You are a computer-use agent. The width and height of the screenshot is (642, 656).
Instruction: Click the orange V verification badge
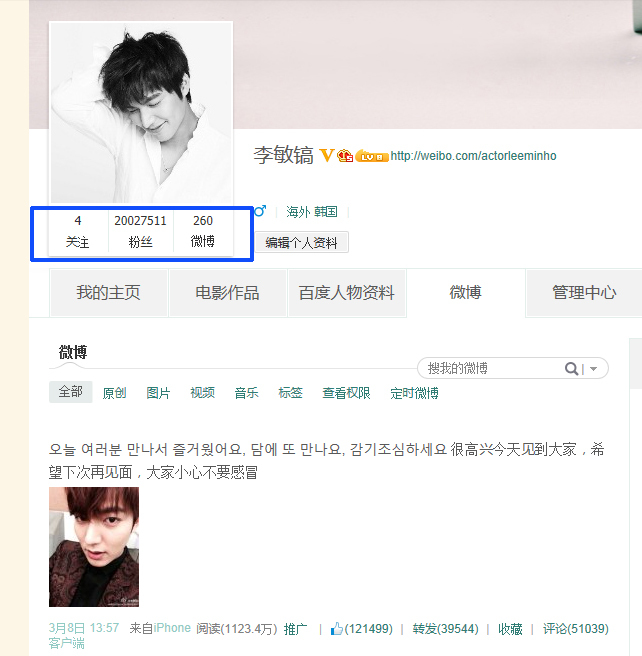pos(327,155)
